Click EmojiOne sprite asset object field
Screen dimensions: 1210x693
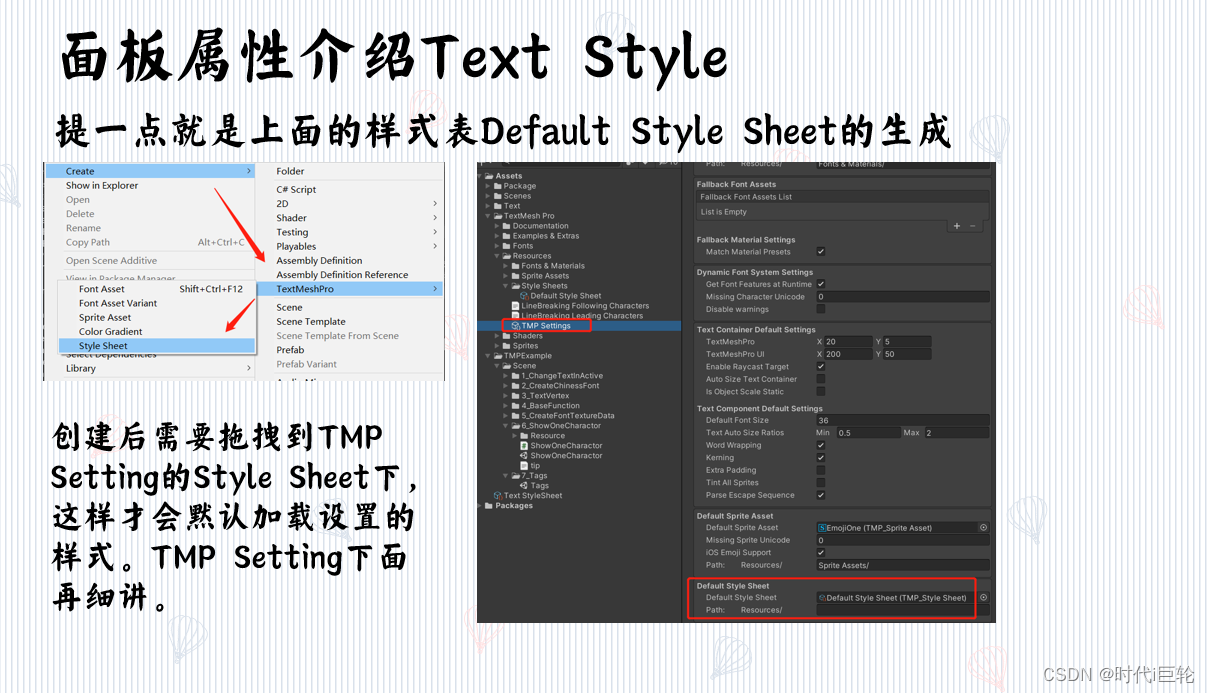pyautogui.click(x=896, y=527)
